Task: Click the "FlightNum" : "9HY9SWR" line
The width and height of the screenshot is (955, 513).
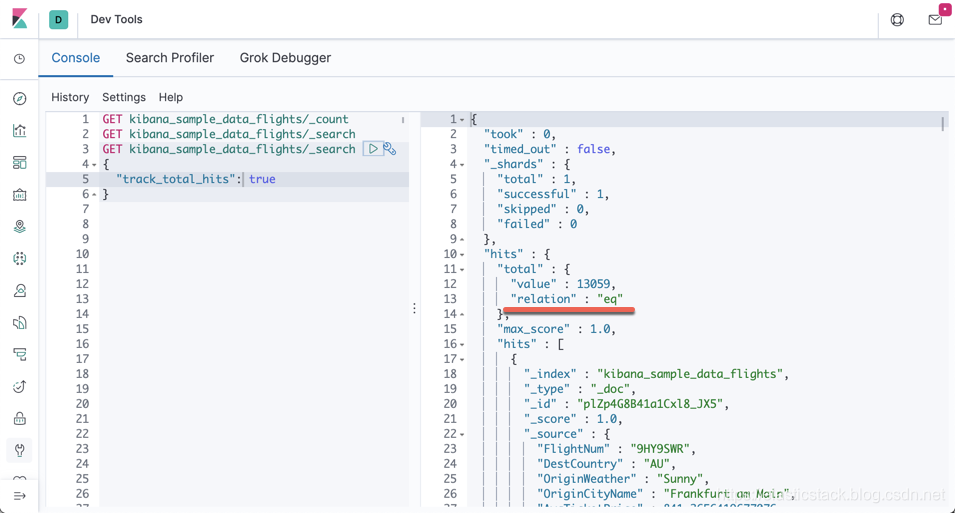Action: [616, 449]
